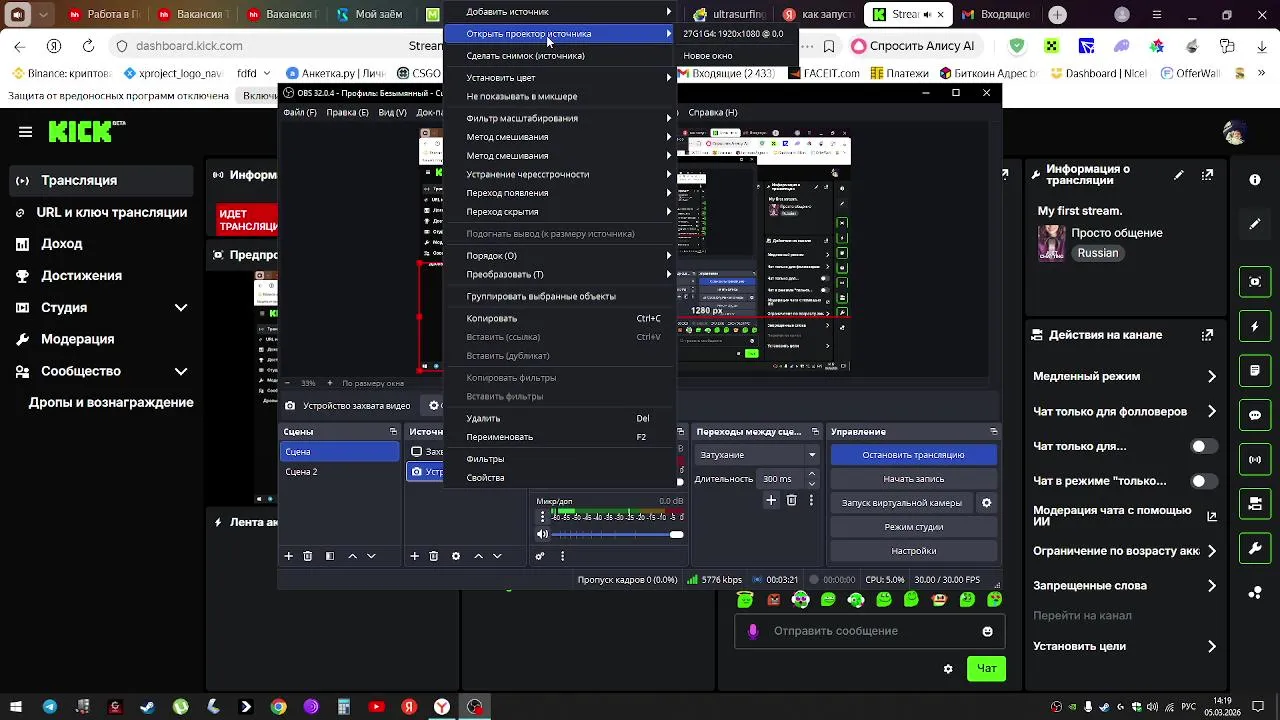Open Свойства from the context menu
This screenshot has width=1280, height=720.
tap(560, 478)
